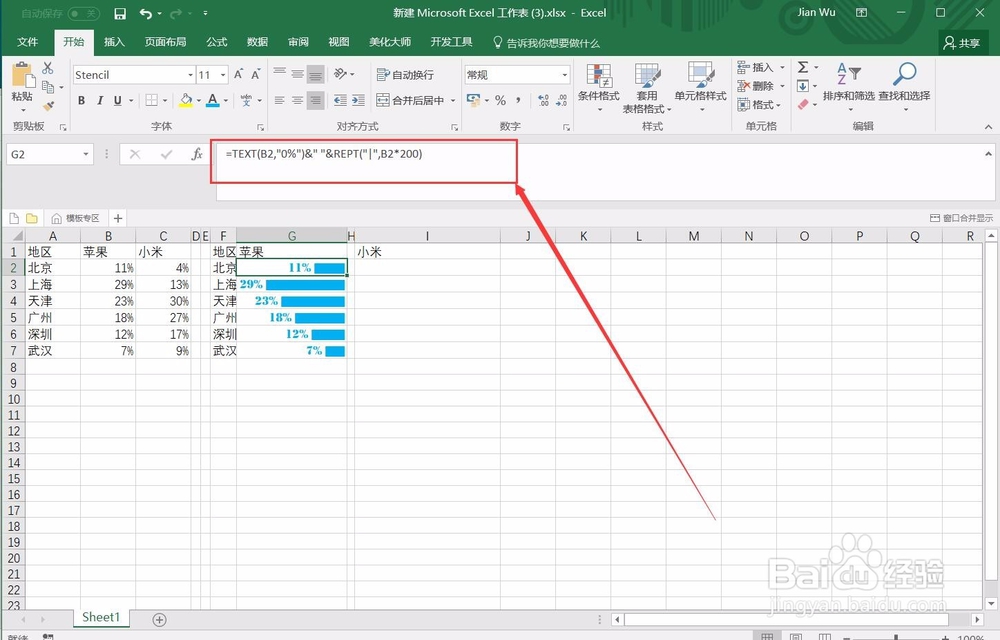Toggle the AutoSave switch
Screen dimensions: 1000x640
point(84,13)
